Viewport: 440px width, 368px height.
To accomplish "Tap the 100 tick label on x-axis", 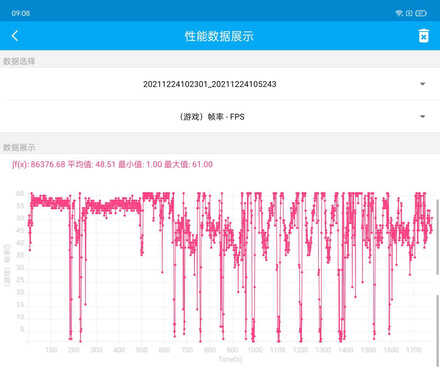I will click(x=51, y=350).
